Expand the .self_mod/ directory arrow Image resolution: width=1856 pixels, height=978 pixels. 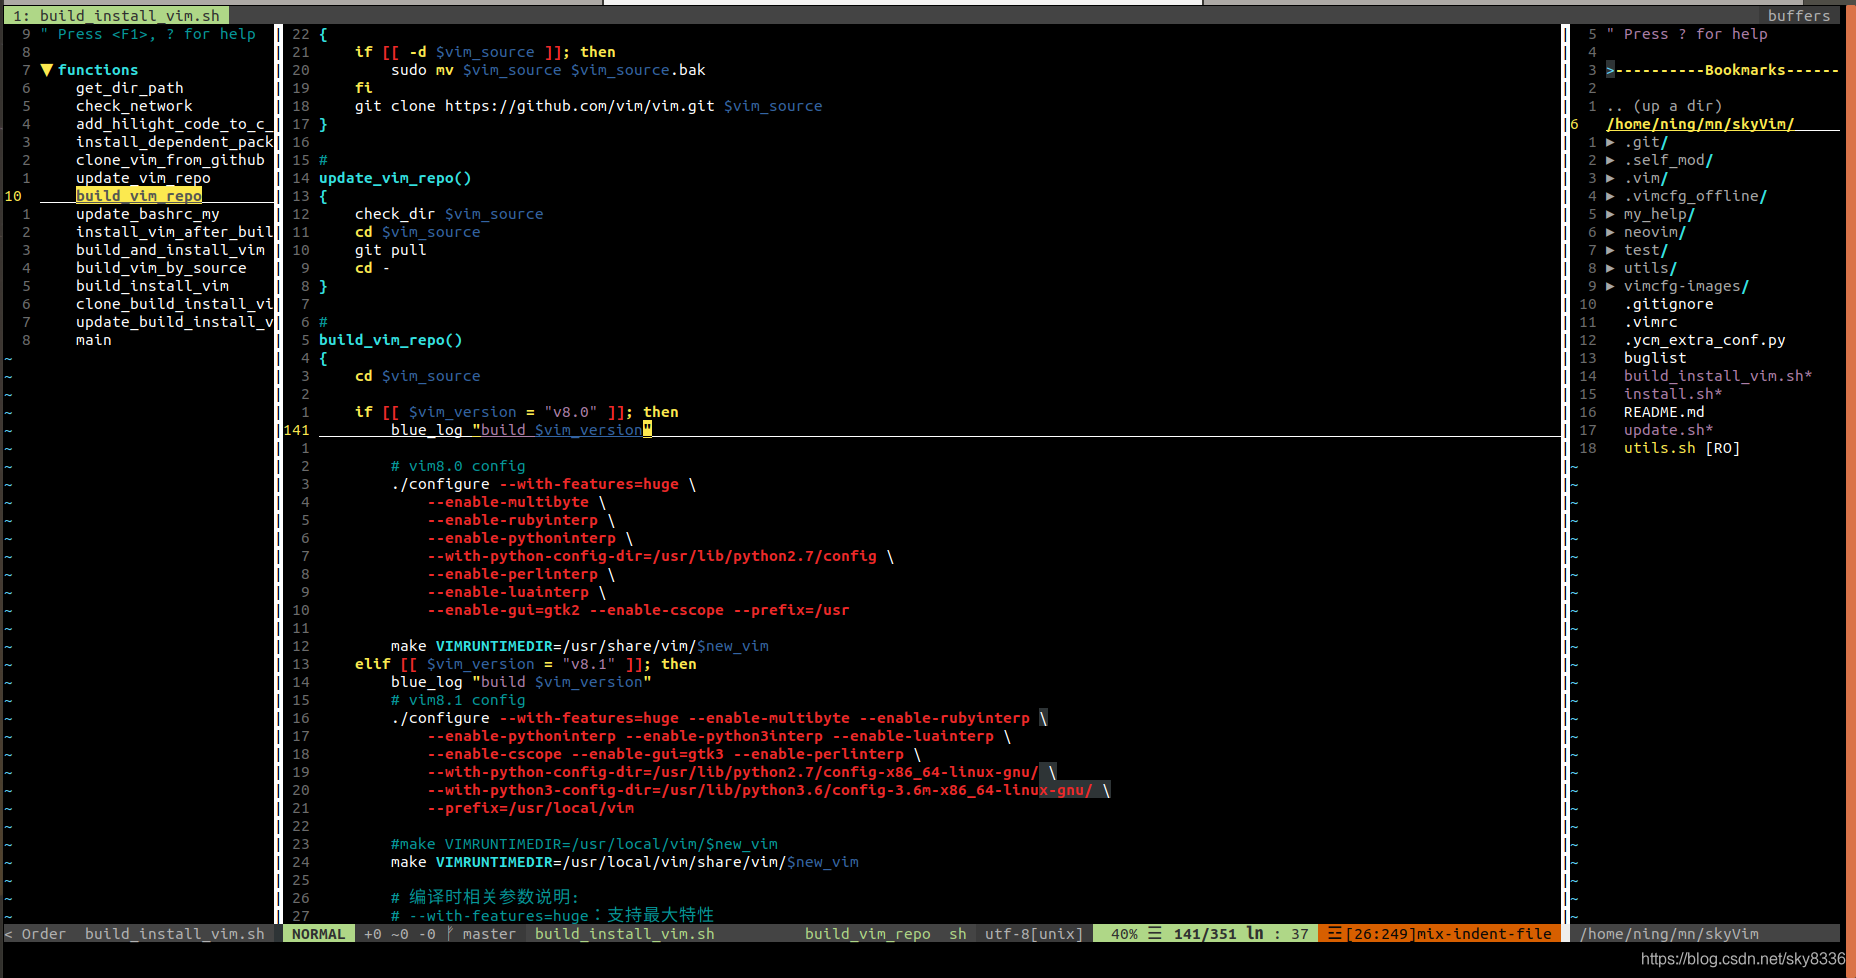[x=1610, y=160]
